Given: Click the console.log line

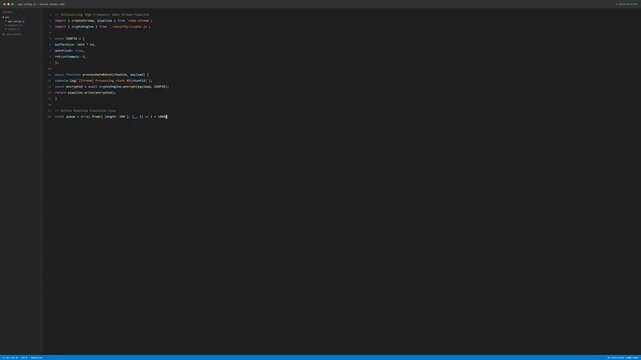Looking at the screenshot, I should (103, 80).
